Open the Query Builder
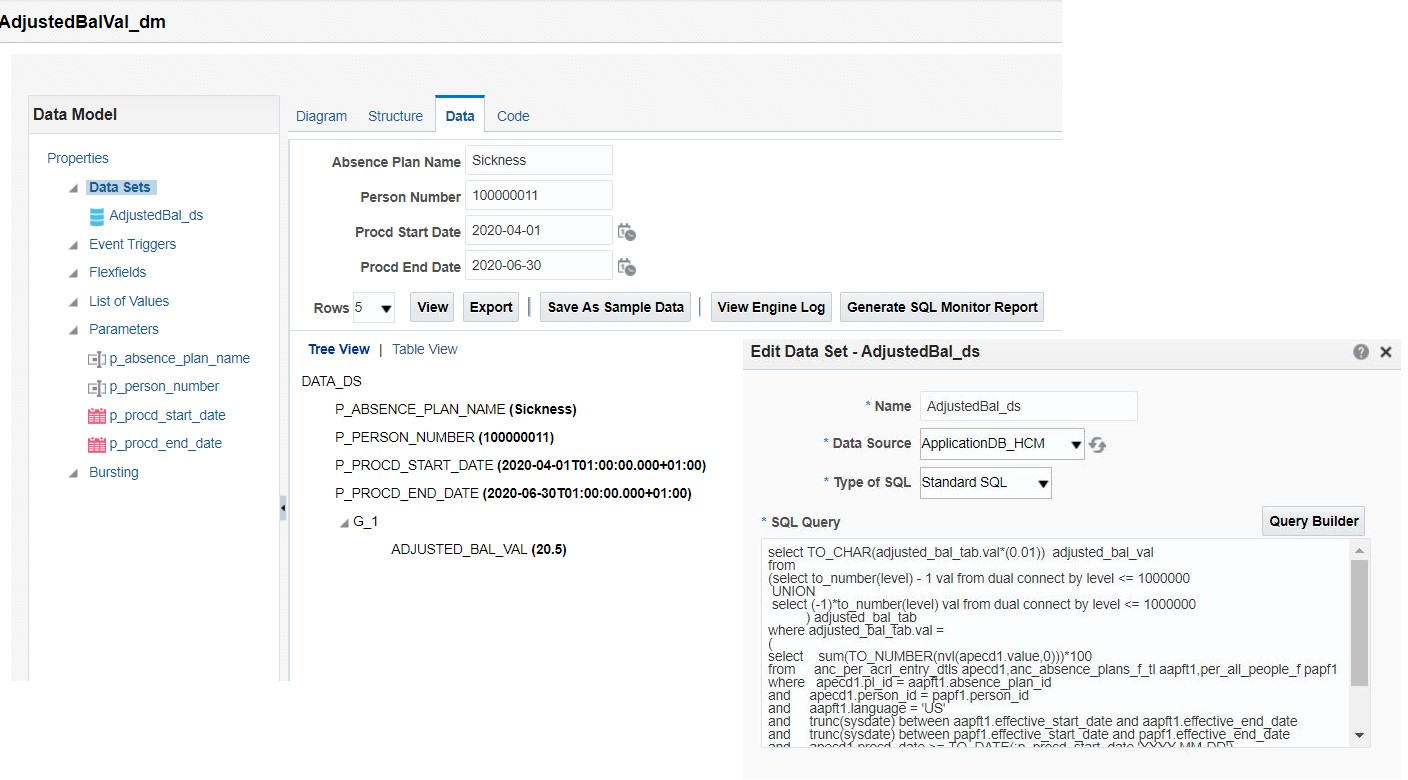 click(1313, 520)
